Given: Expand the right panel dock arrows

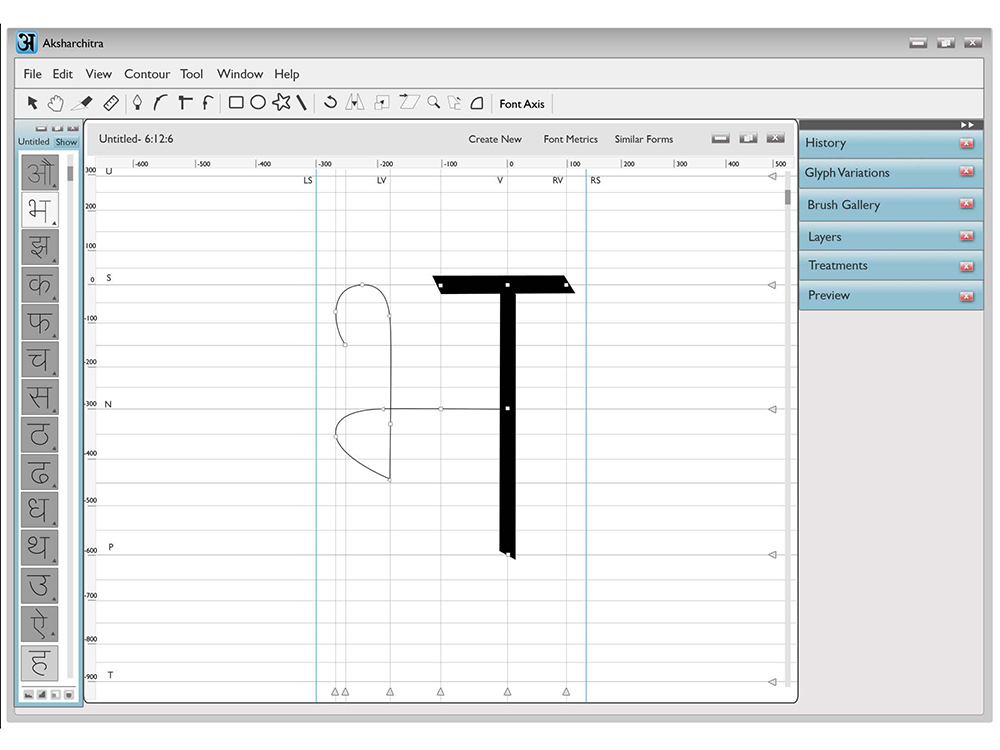Looking at the screenshot, I should (966, 124).
